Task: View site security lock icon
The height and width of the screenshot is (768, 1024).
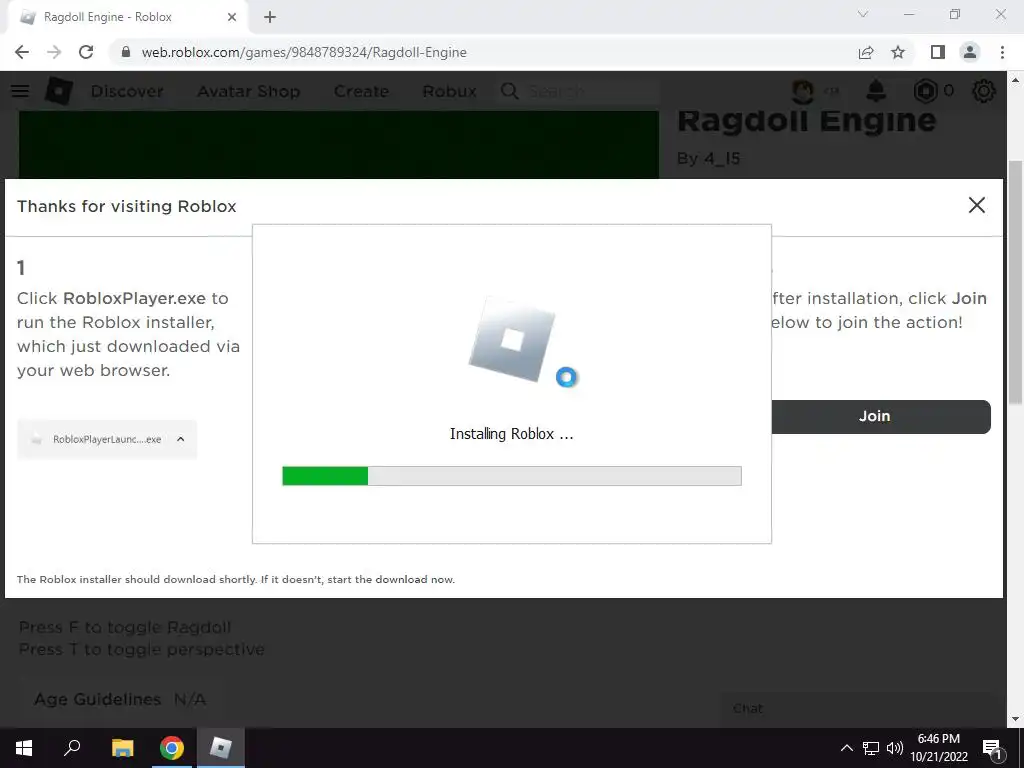Action: coord(126,52)
